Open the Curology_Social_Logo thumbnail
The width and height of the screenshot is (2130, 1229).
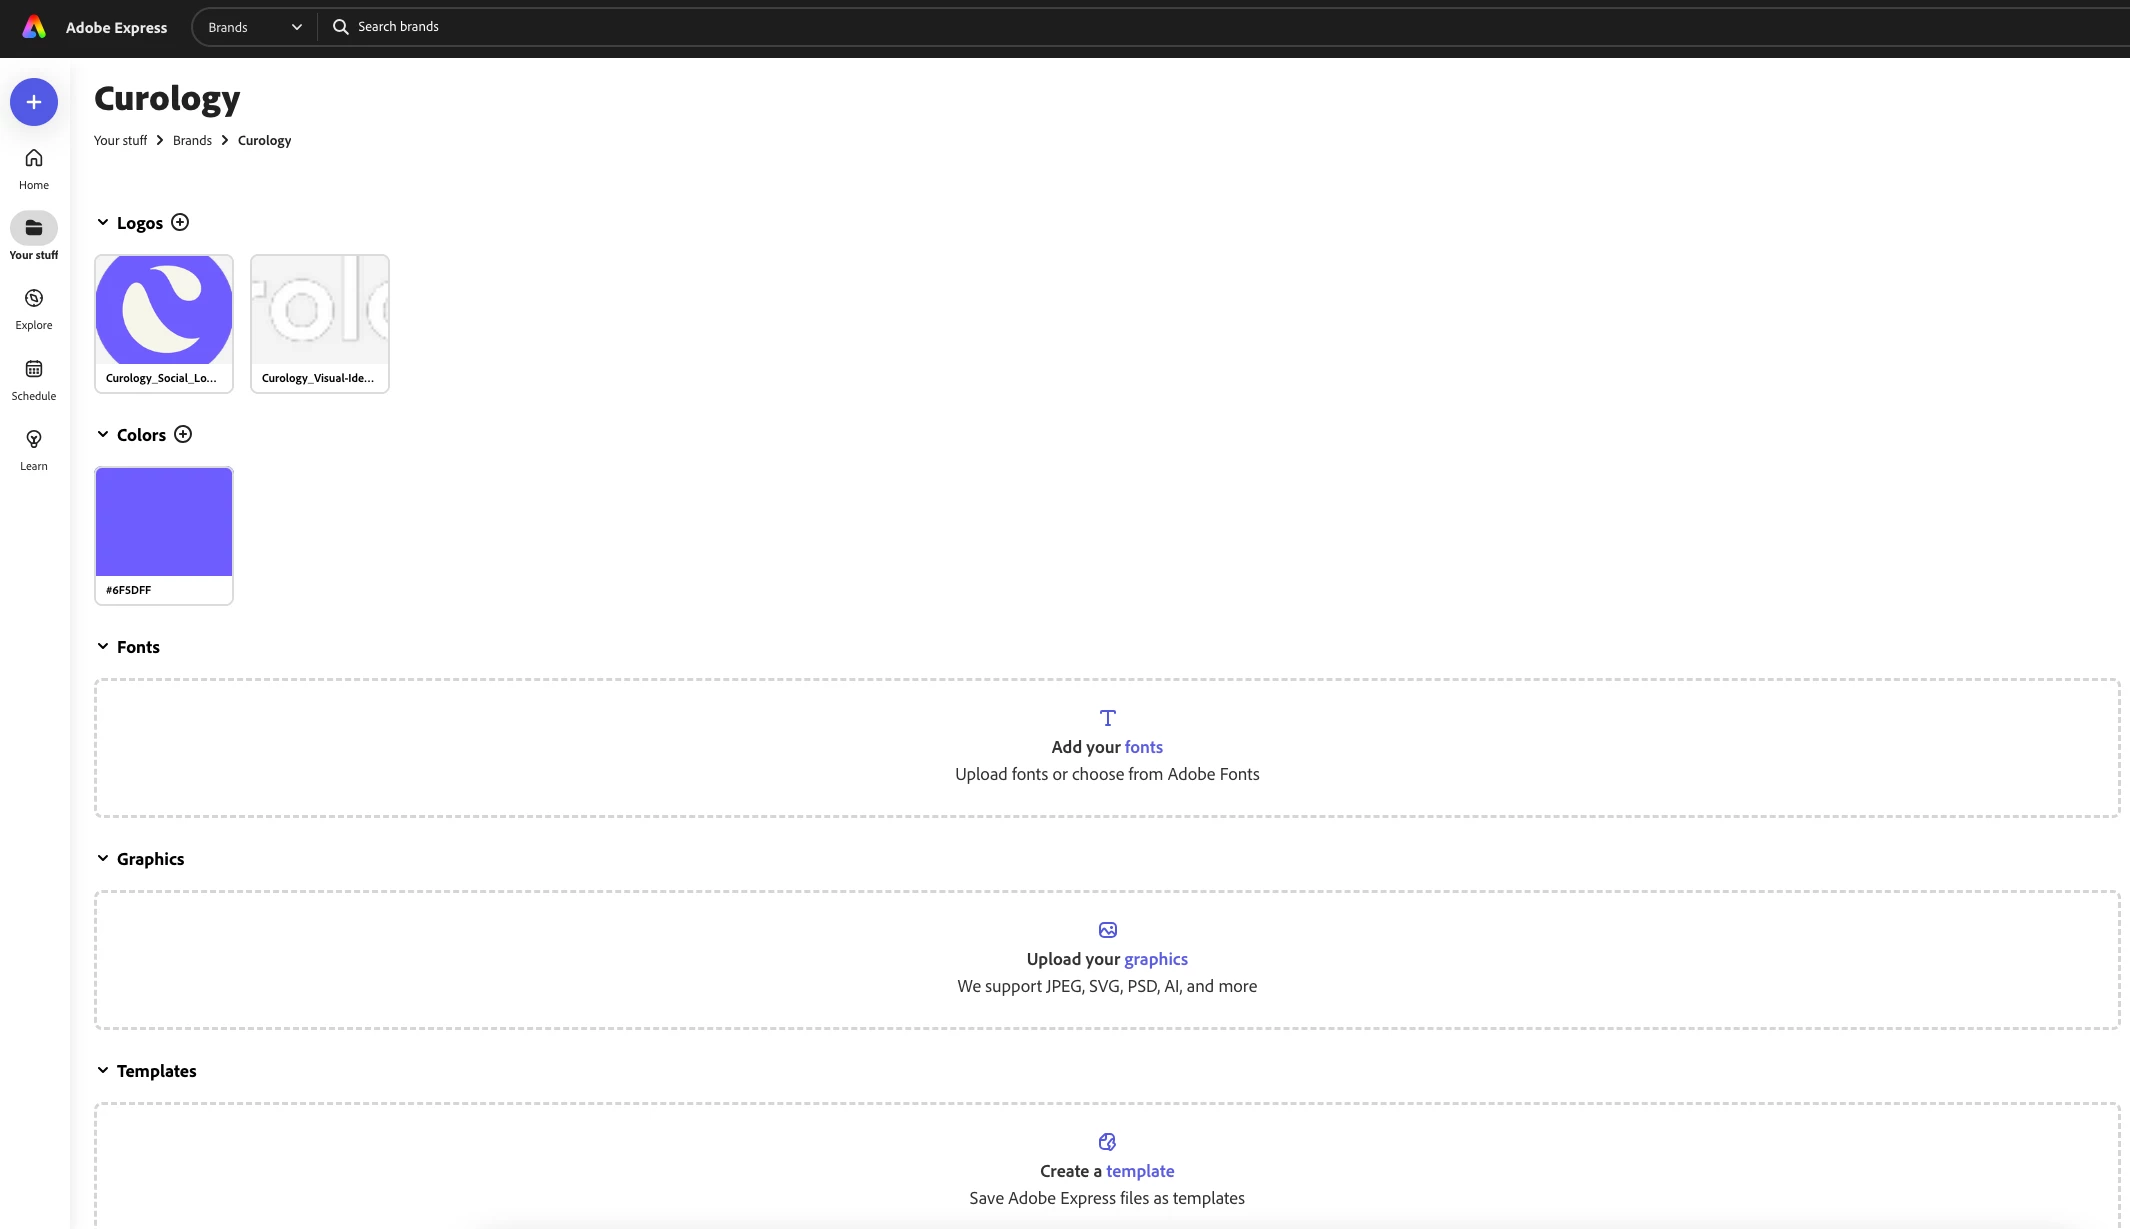[164, 311]
